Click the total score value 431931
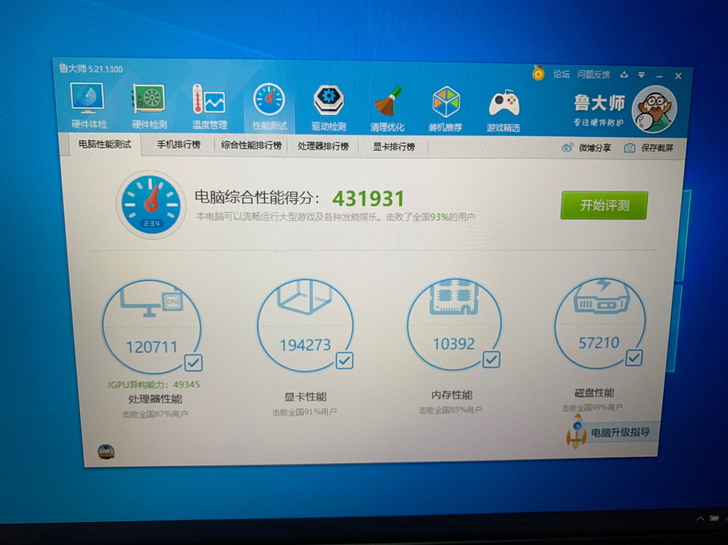 pos(368,199)
